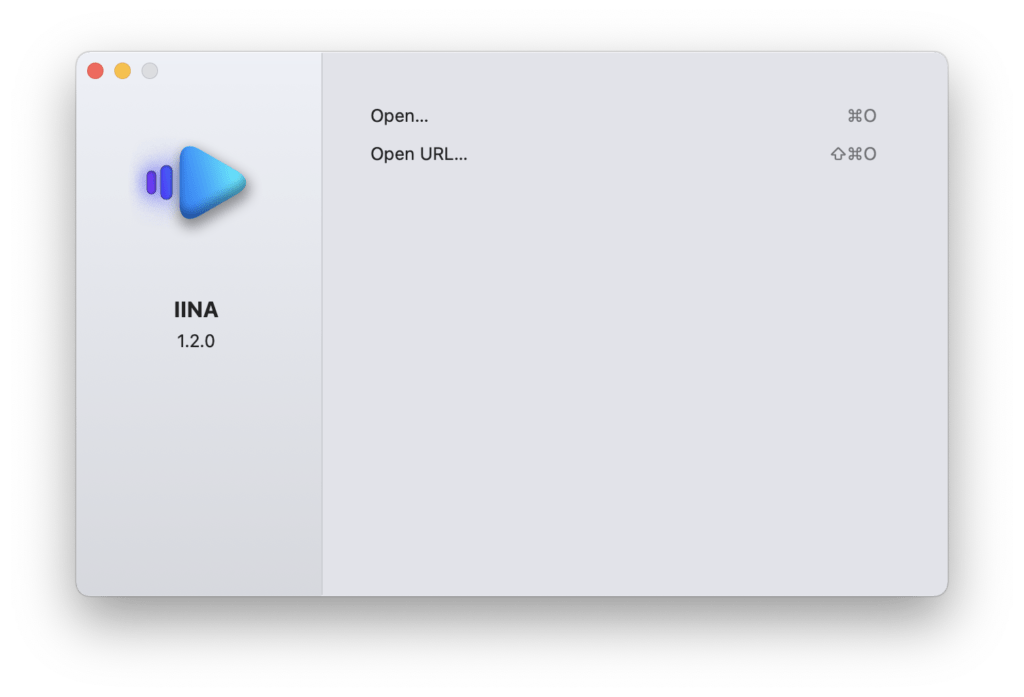Click the ⌘O shortcut hint
Viewport: 1024px width, 697px height.
(862, 116)
